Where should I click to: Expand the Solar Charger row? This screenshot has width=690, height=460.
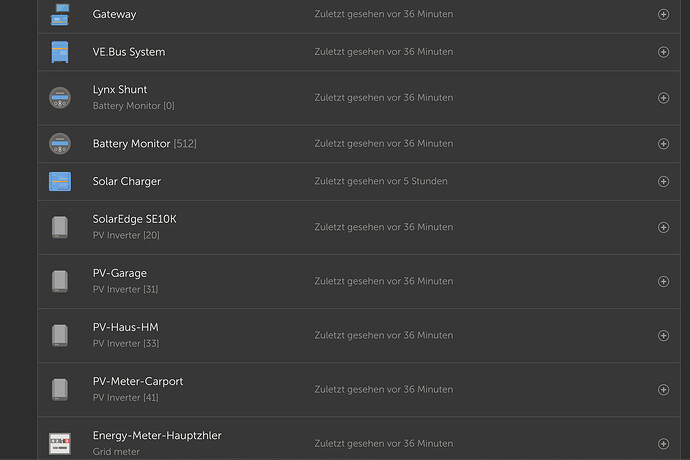664,181
